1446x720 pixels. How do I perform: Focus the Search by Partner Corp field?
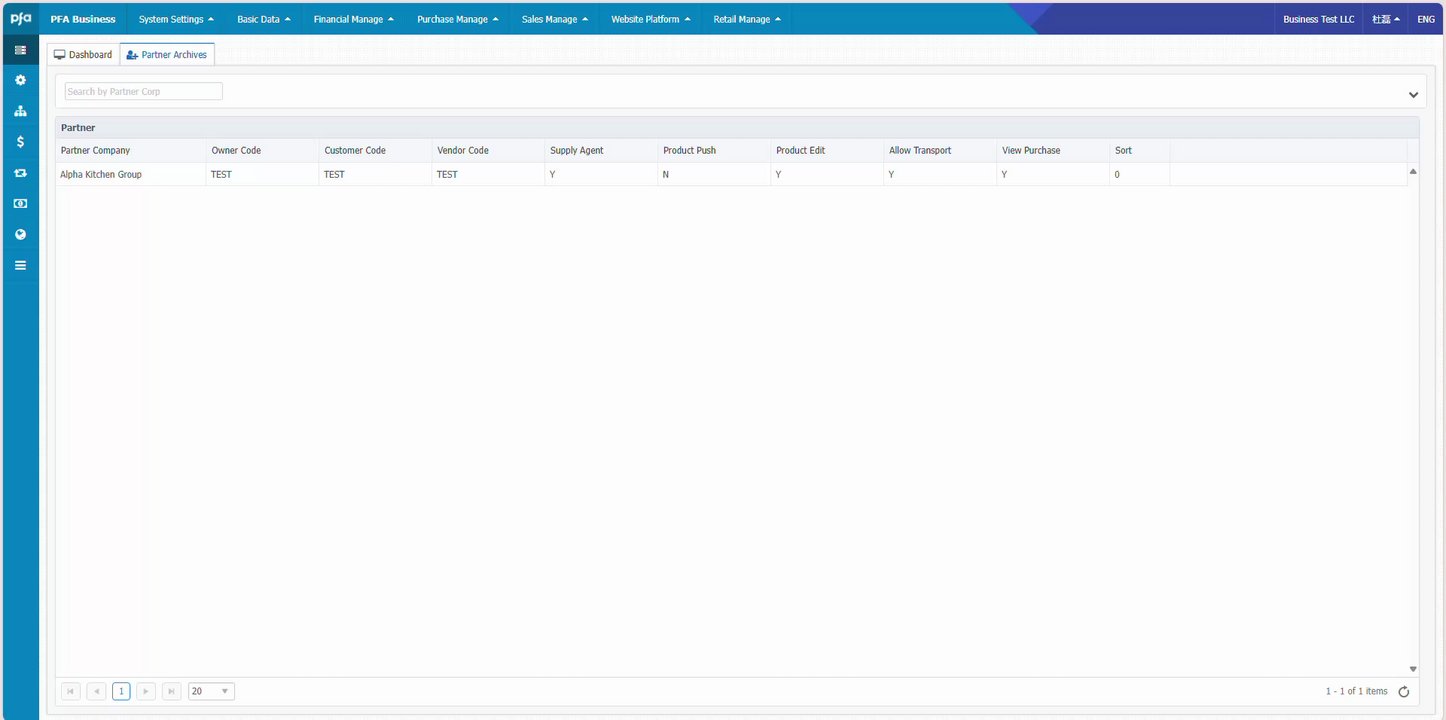point(144,91)
